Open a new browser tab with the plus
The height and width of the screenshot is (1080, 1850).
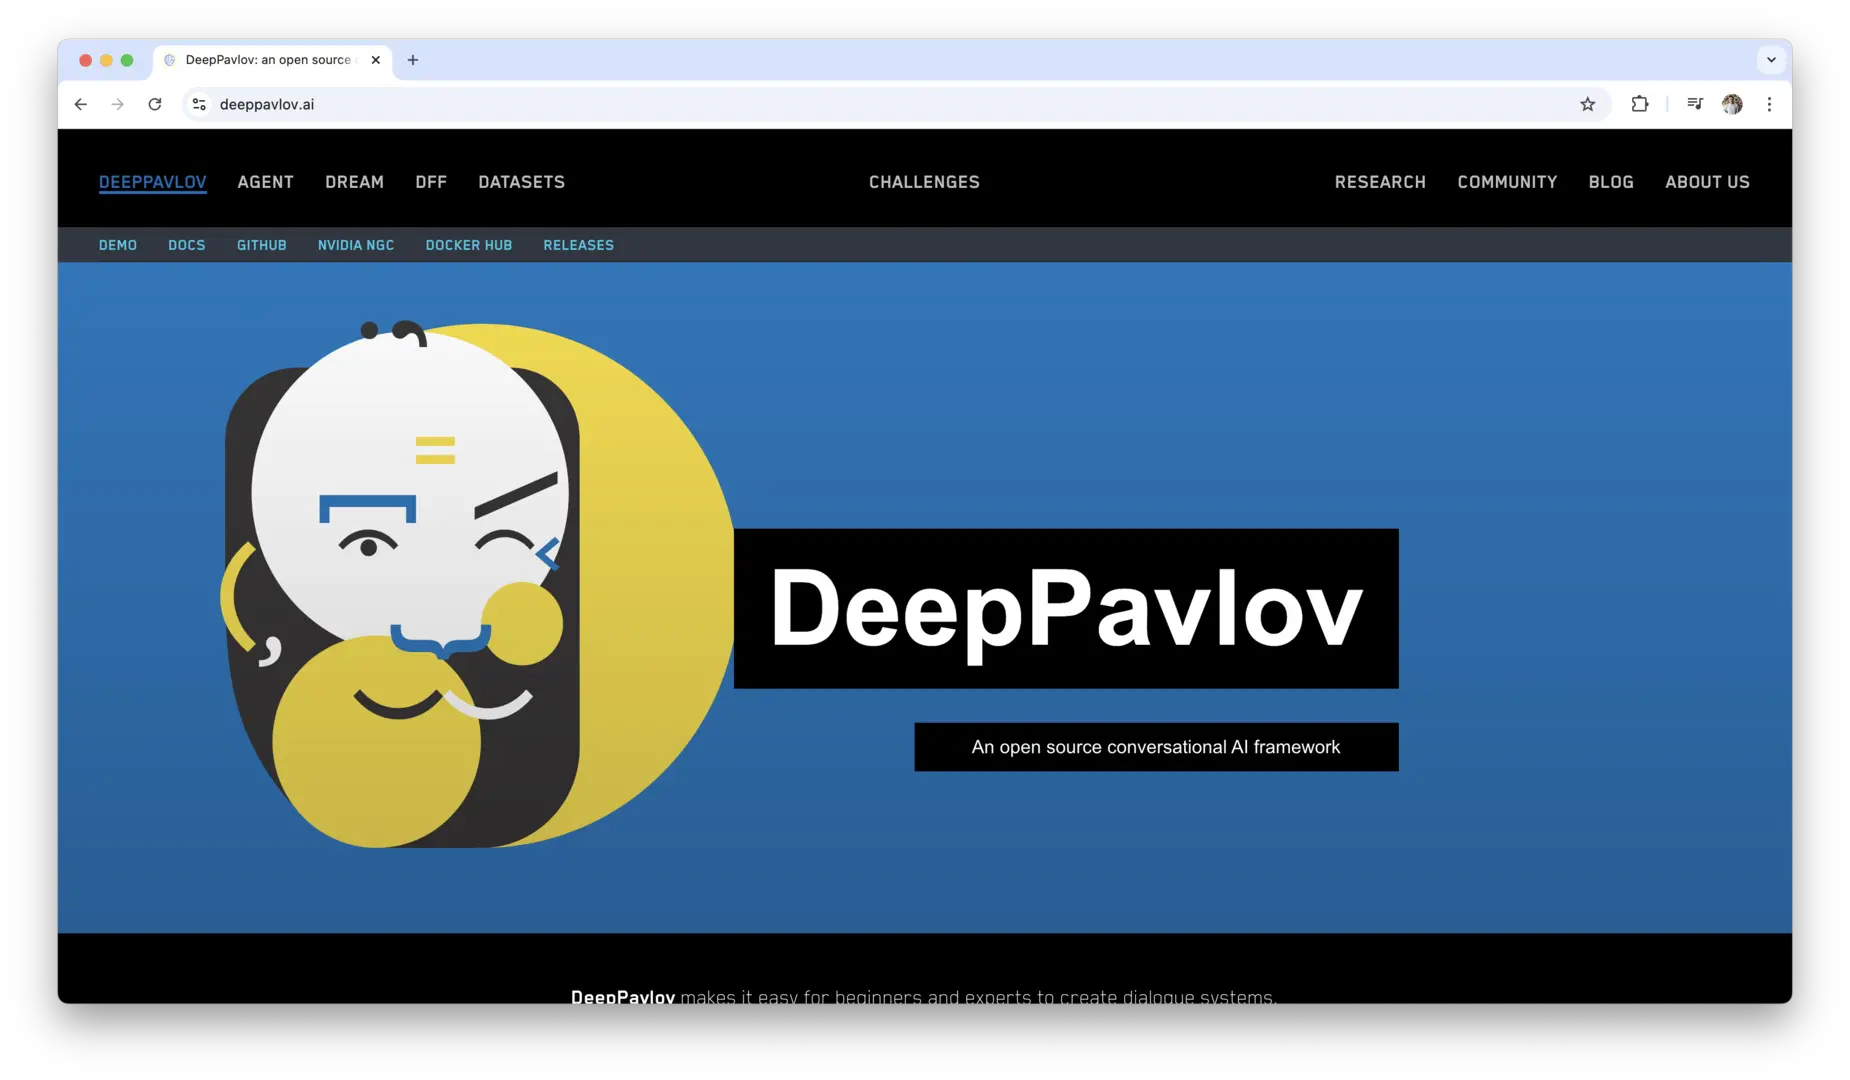pos(413,60)
